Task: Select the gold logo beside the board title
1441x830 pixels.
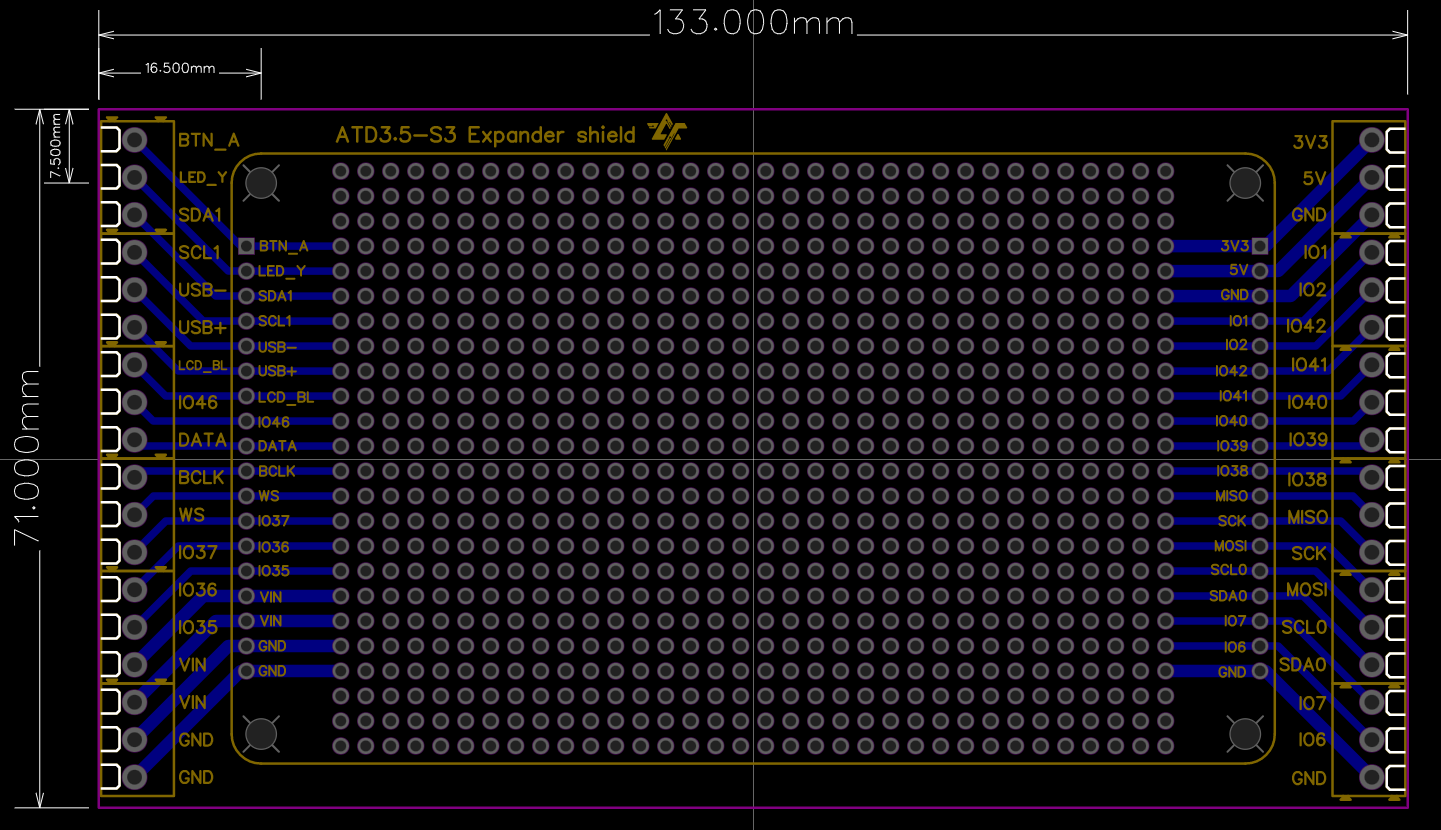Action: (x=666, y=131)
